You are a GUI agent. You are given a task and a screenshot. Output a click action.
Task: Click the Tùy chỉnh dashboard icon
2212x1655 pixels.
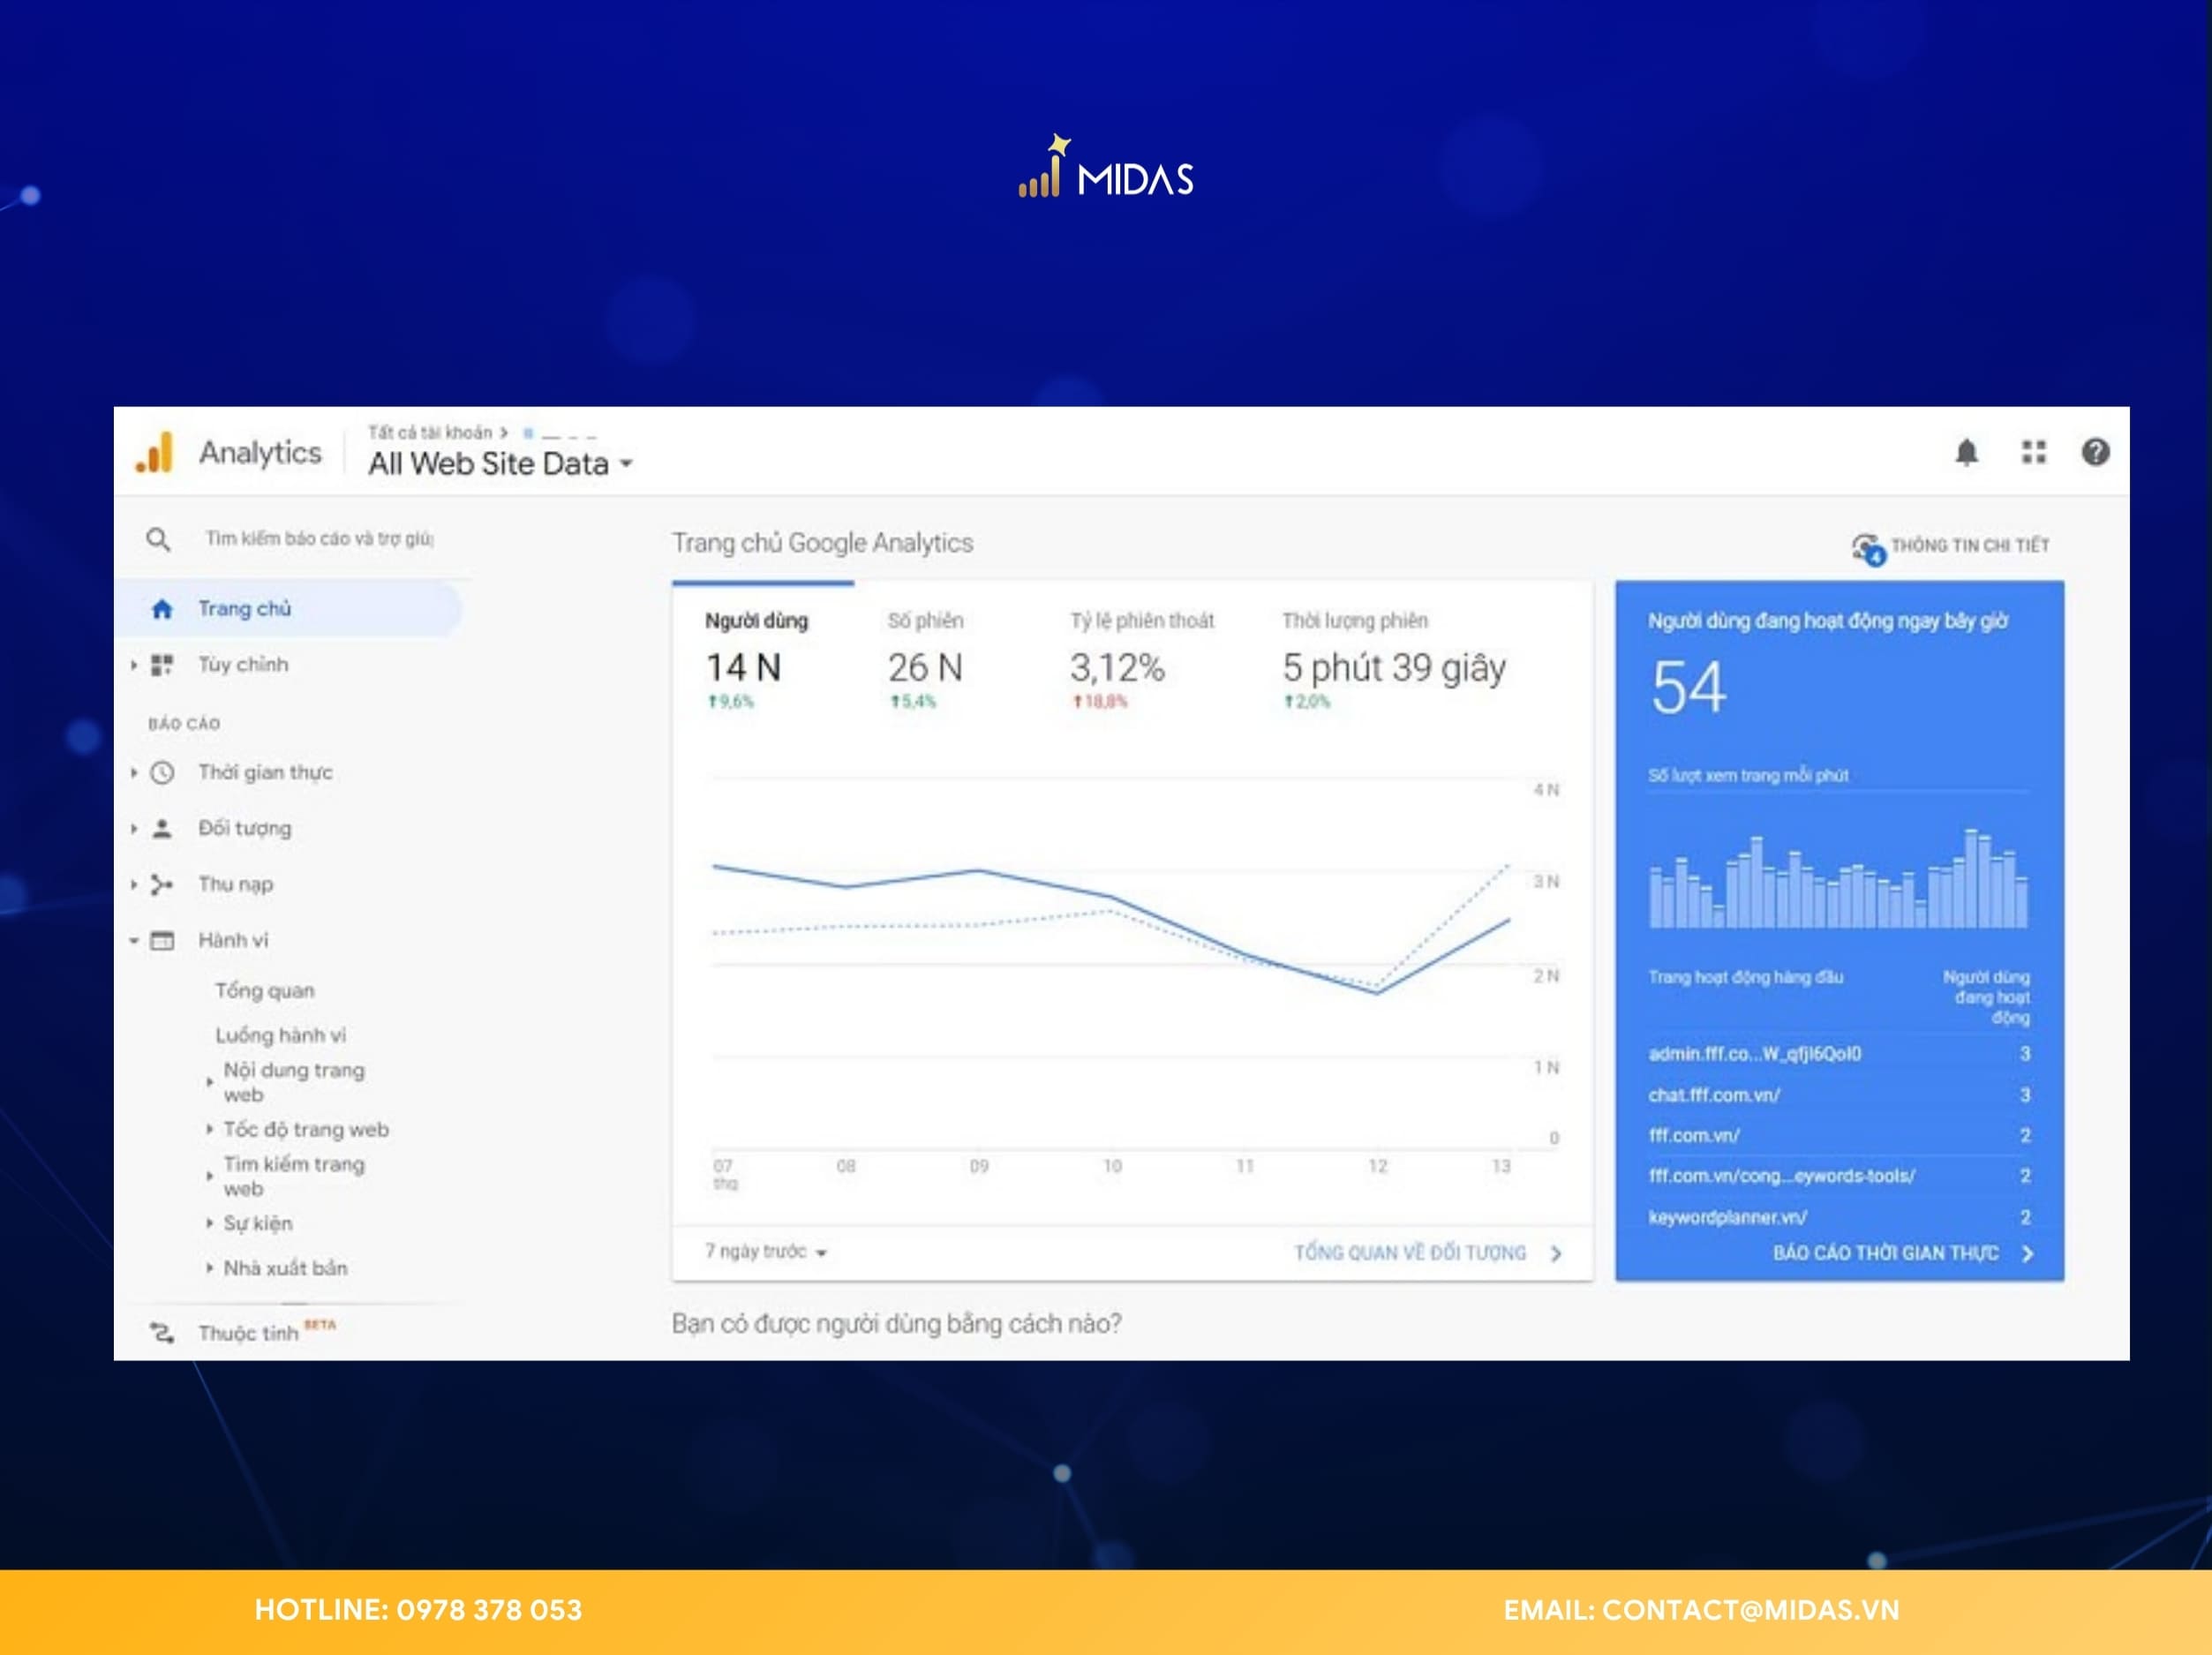tap(162, 665)
